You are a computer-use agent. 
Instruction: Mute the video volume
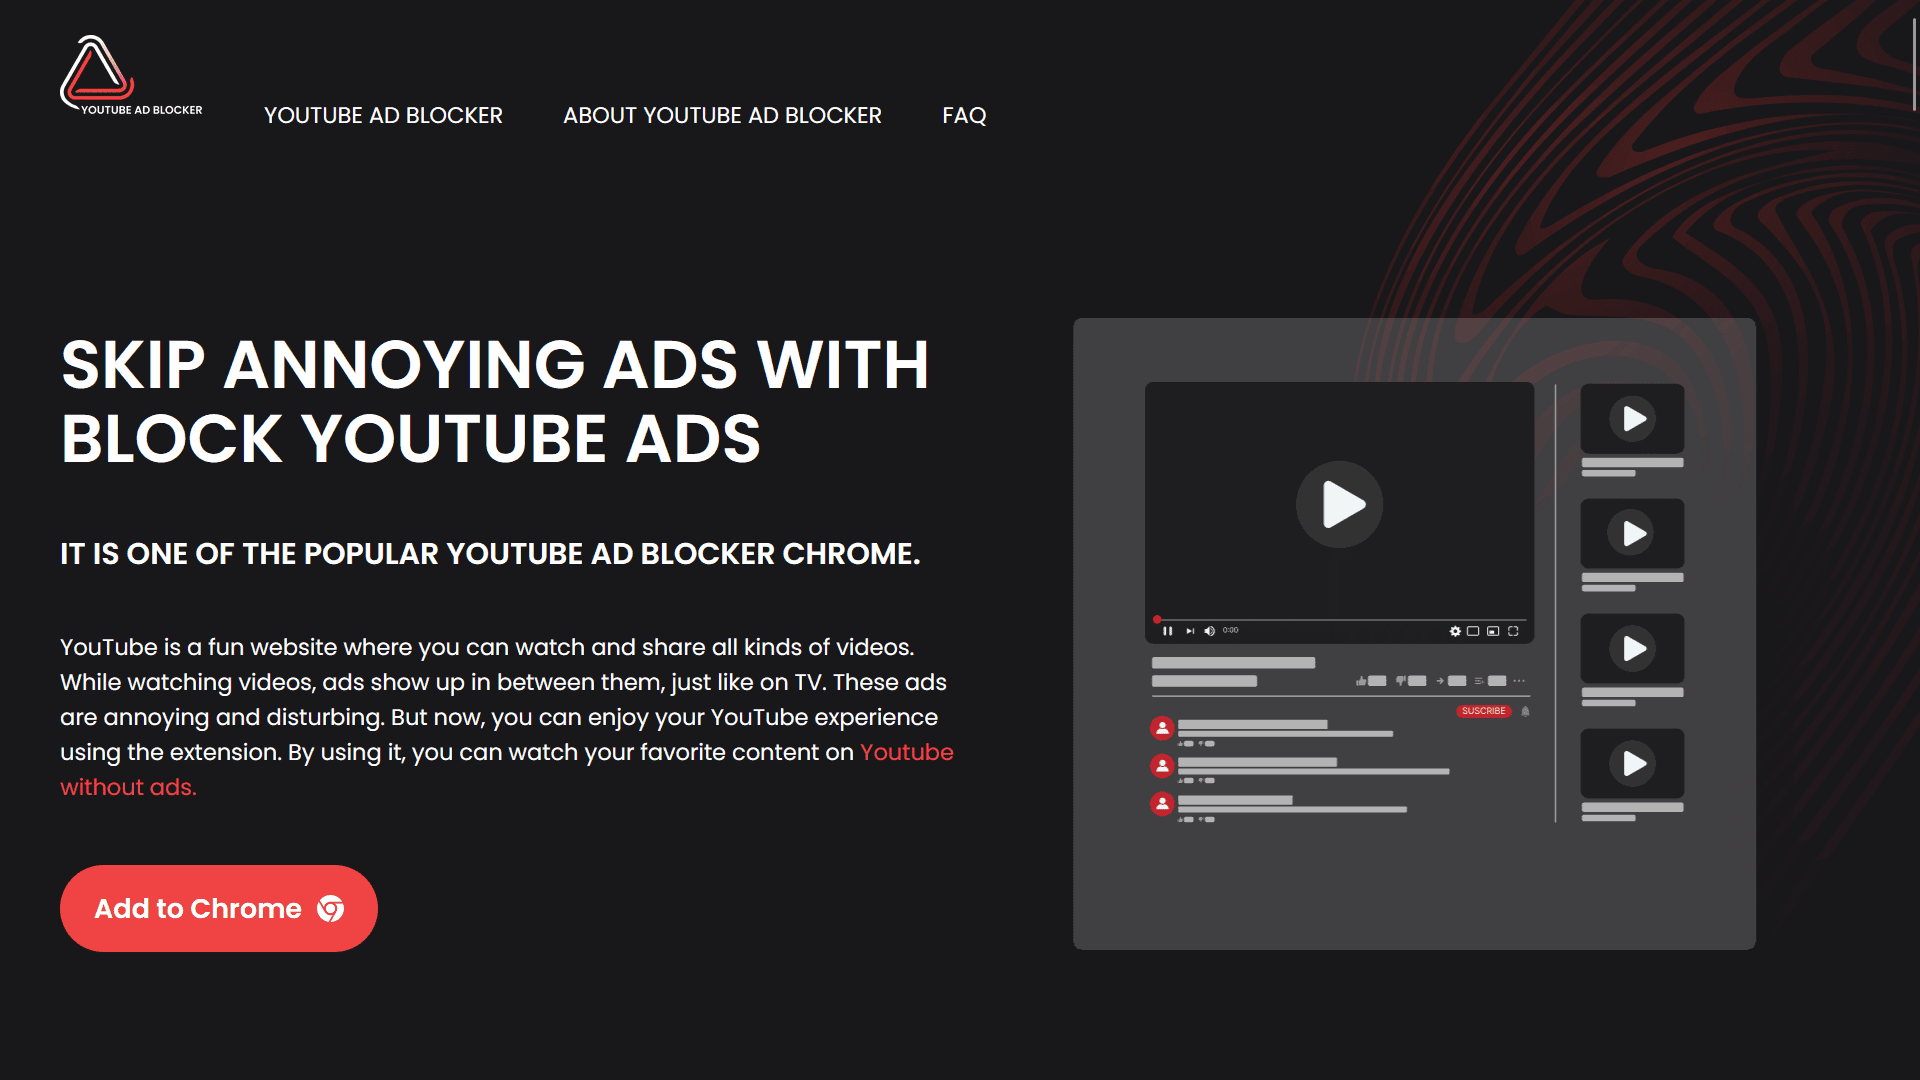coord(1209,630)
